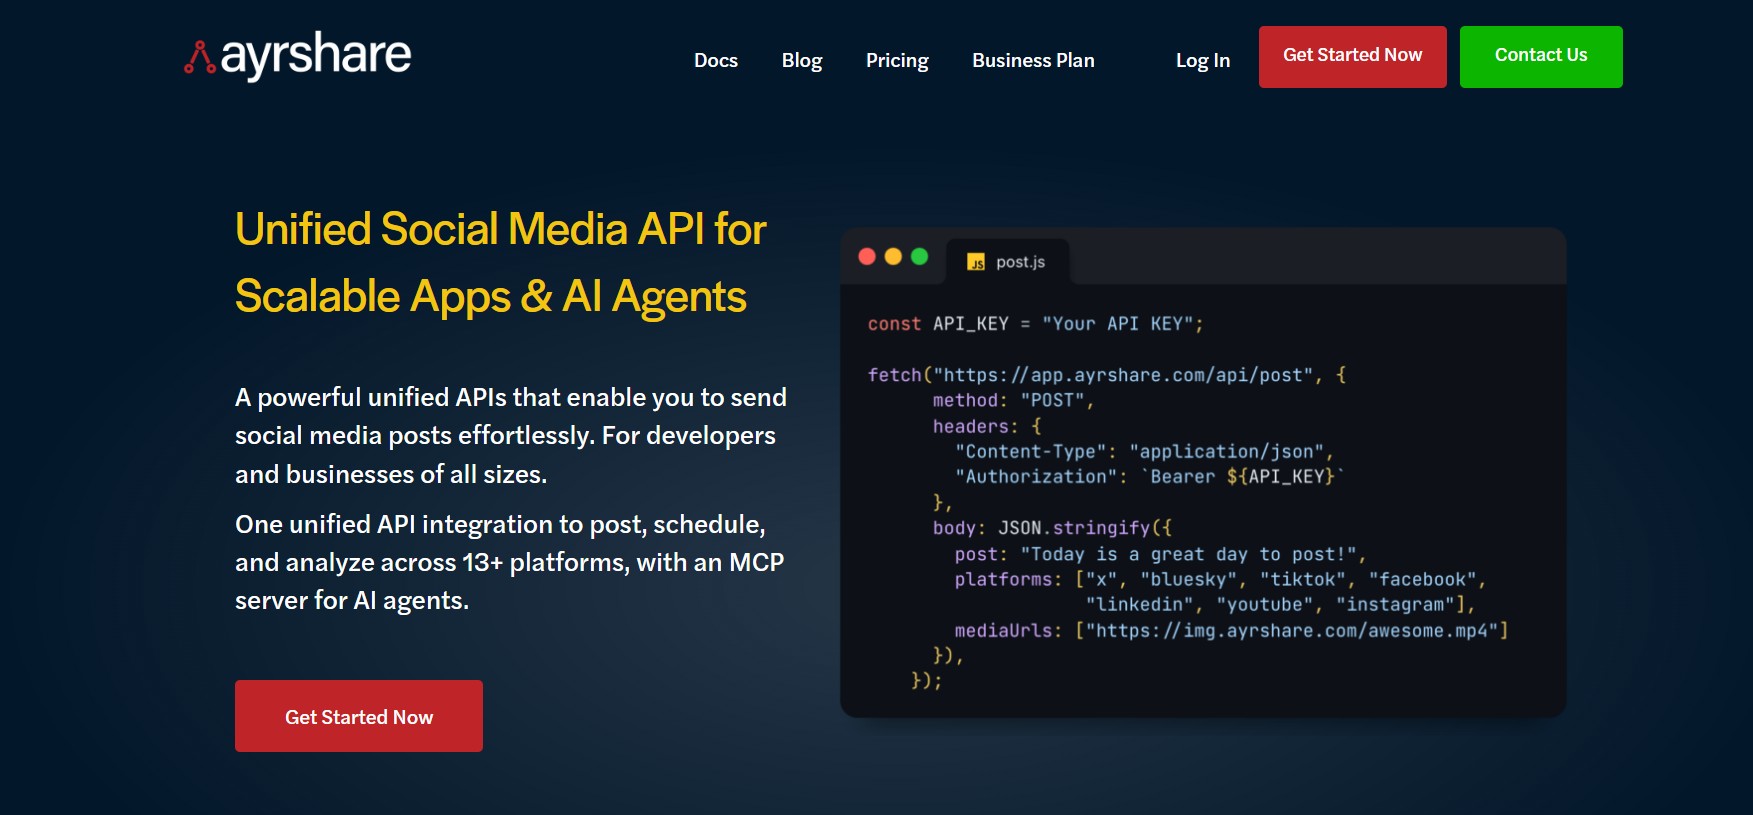Click the platforms line with "bluesky"
Image resolution: width=1753 pixels, height=815 pixels.
tap(1220, 579)
